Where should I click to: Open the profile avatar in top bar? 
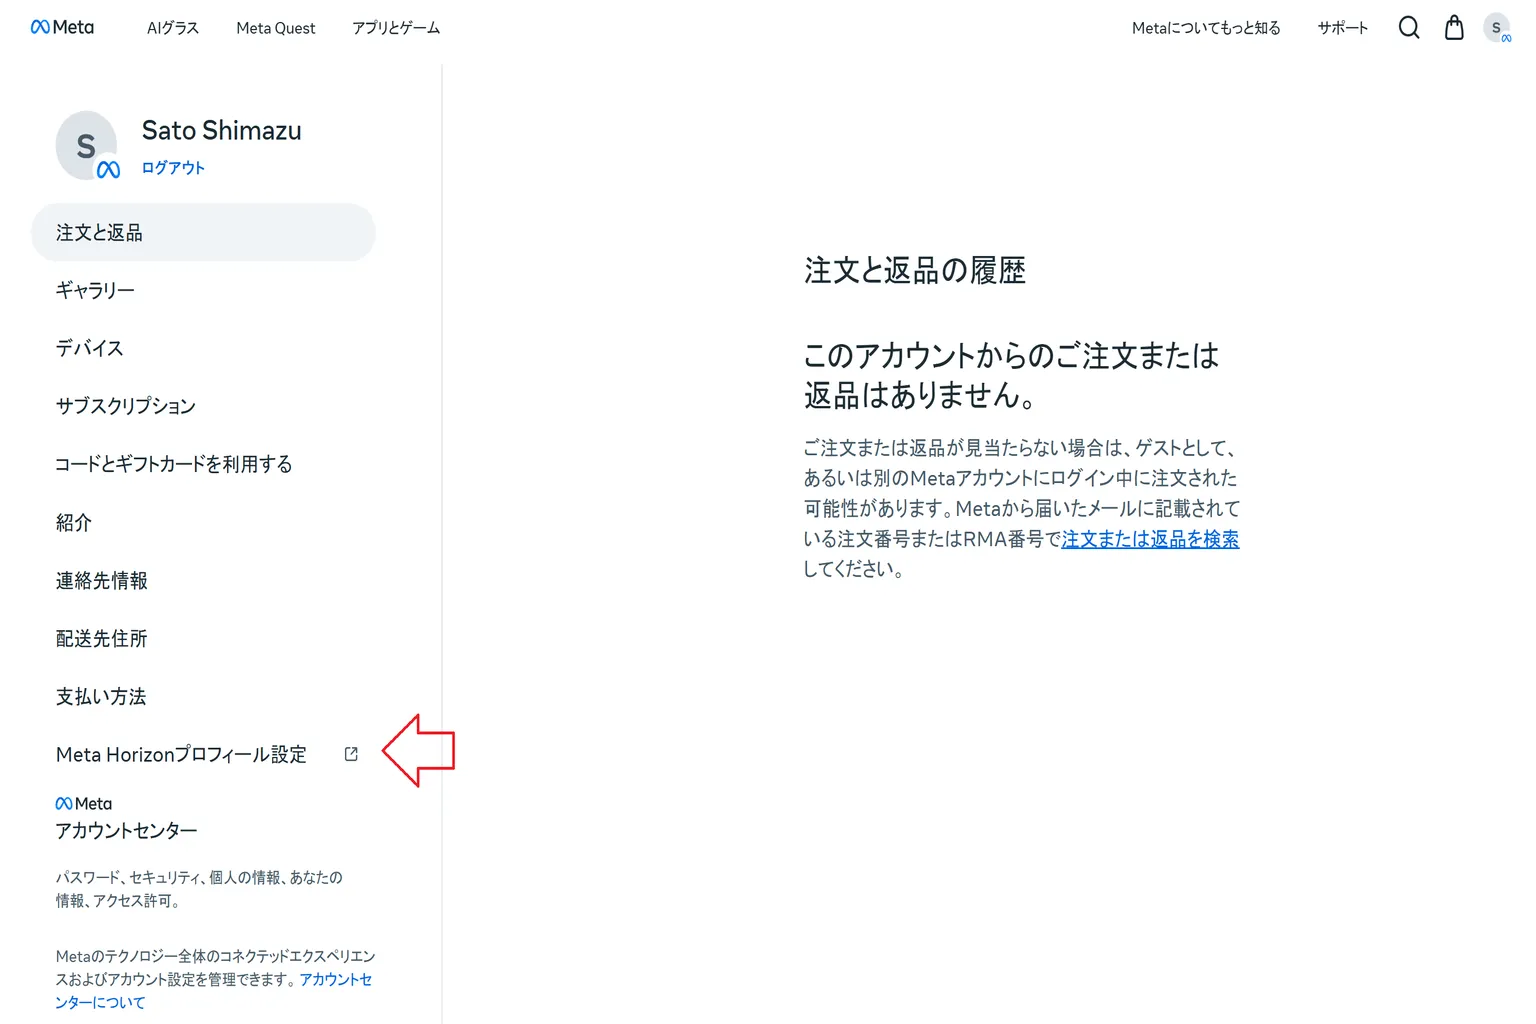coord(1497,28)
